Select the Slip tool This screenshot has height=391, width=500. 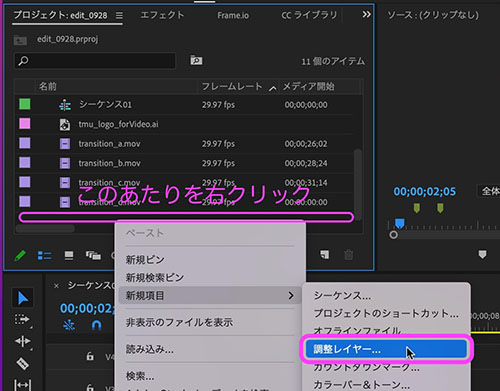tap(22, 385)
